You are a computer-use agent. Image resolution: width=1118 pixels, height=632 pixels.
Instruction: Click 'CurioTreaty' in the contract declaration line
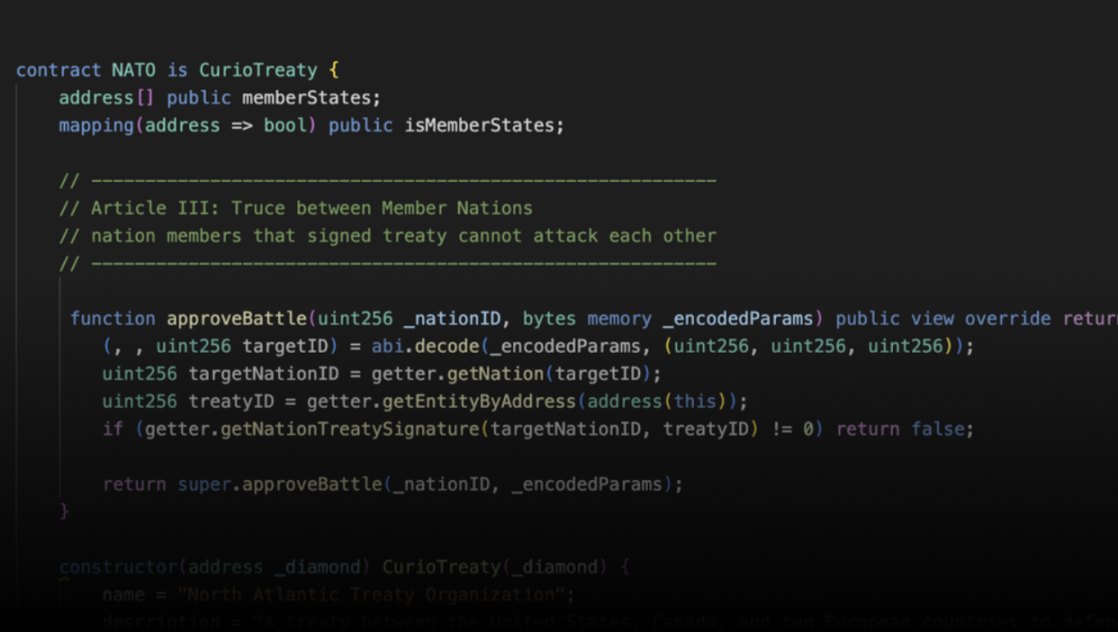pos(258,70)
